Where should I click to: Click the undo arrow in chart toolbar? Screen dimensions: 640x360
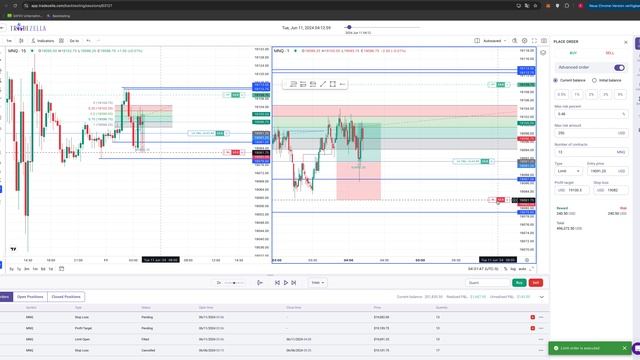click(x=88, y=41)
